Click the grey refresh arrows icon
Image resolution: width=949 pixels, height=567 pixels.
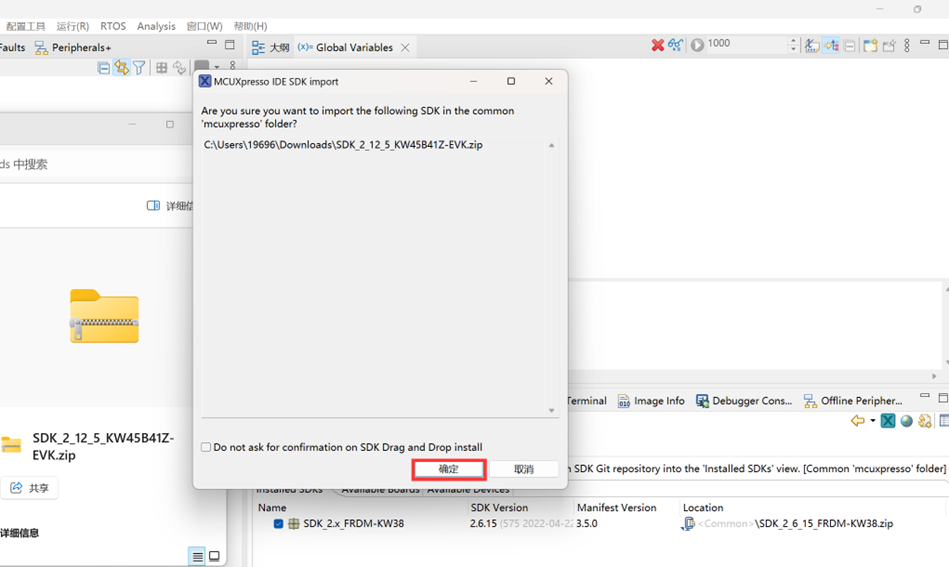coord(179,68)
